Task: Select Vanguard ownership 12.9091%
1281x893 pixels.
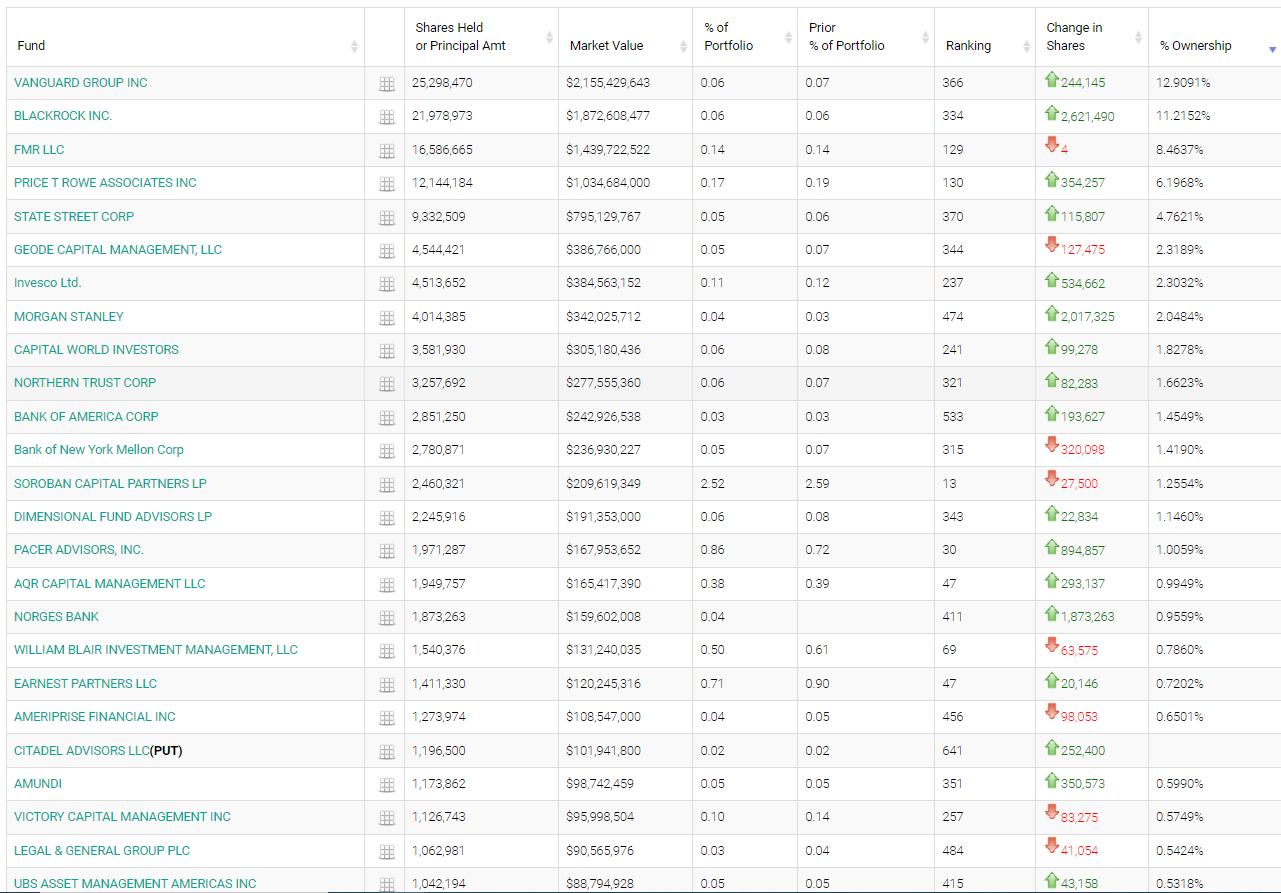Action: pyautogui.click(x=1184, y=83)
